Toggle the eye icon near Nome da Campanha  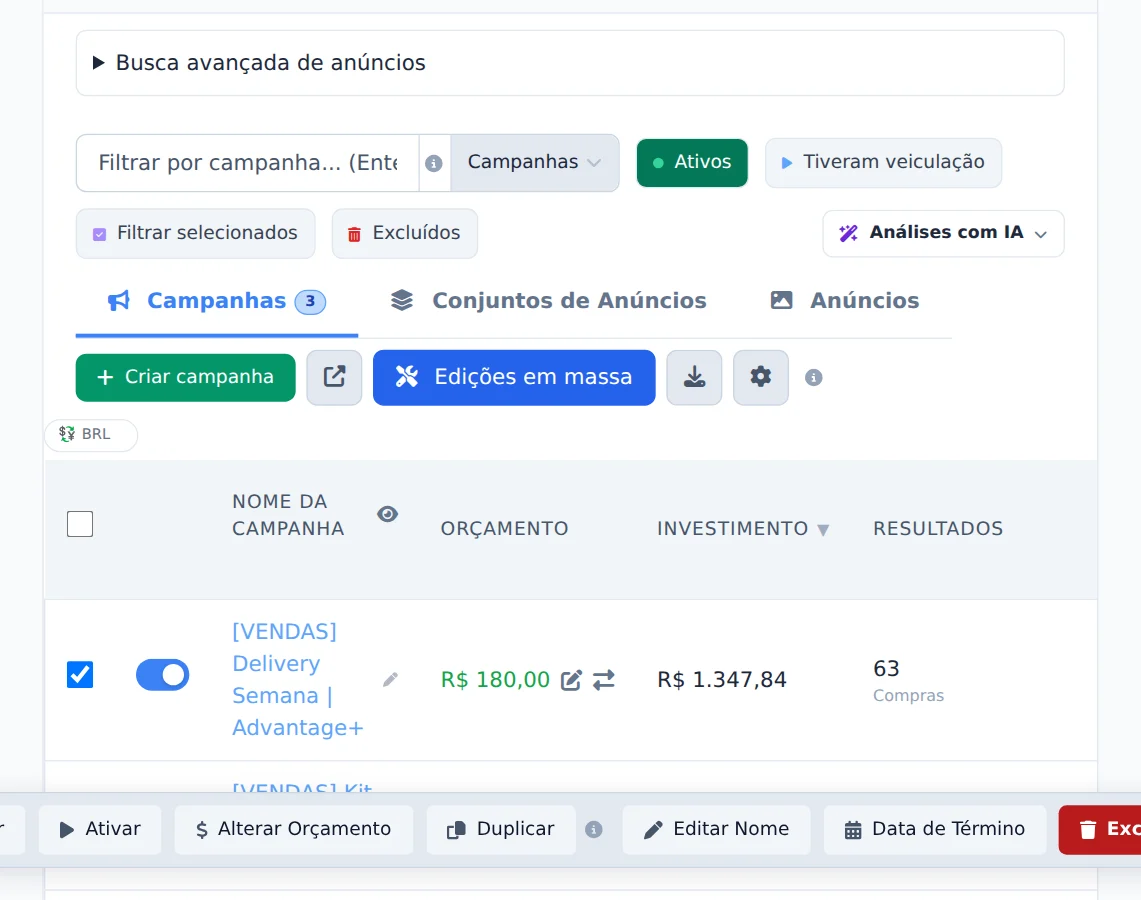(388, 514)
